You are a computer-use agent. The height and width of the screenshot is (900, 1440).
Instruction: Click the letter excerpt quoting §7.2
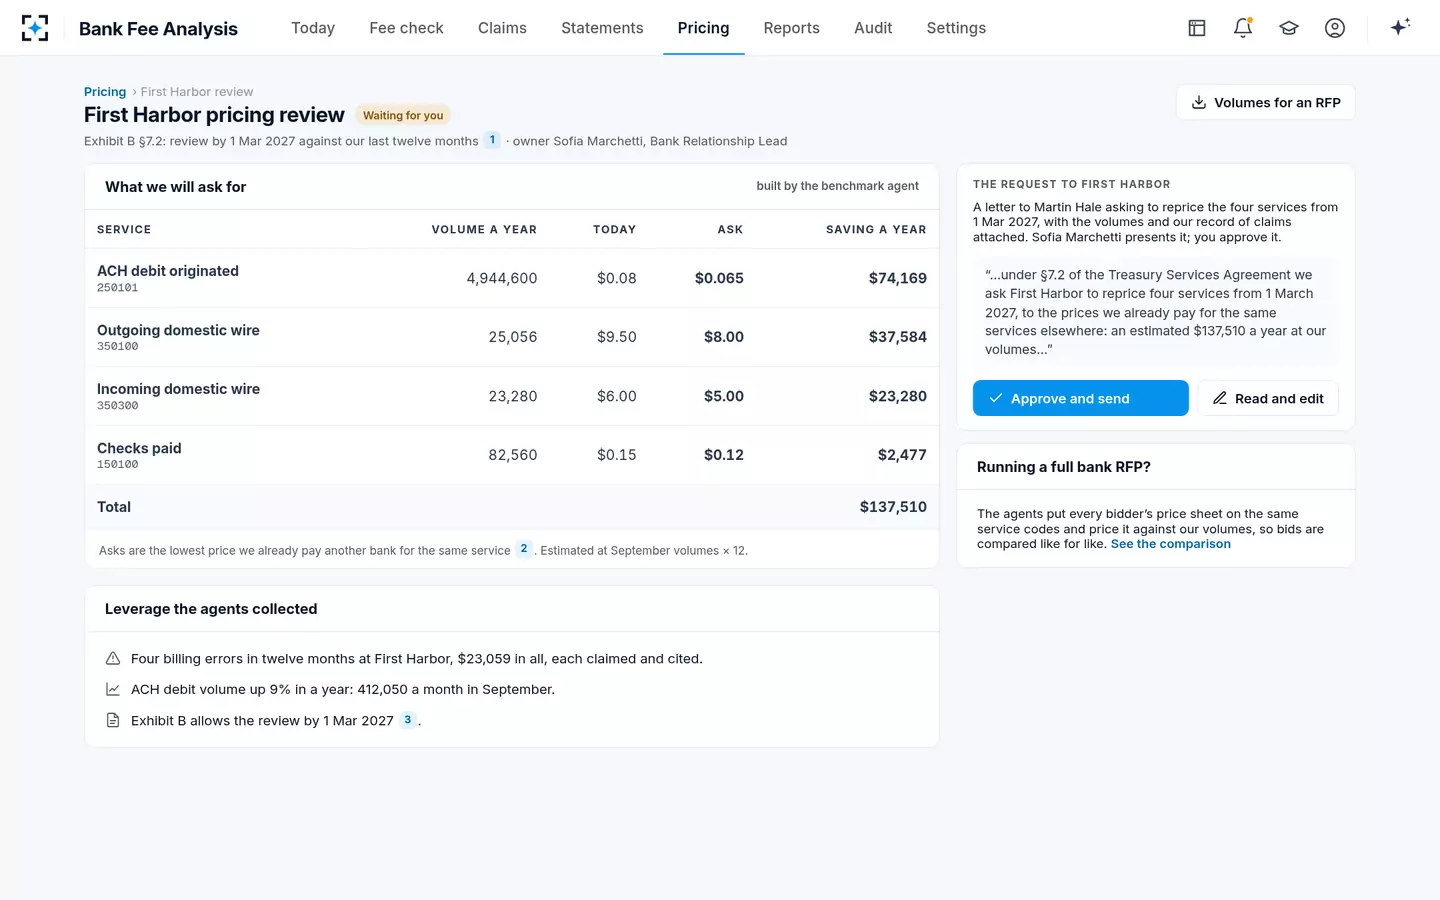(x=1156, y=312)
